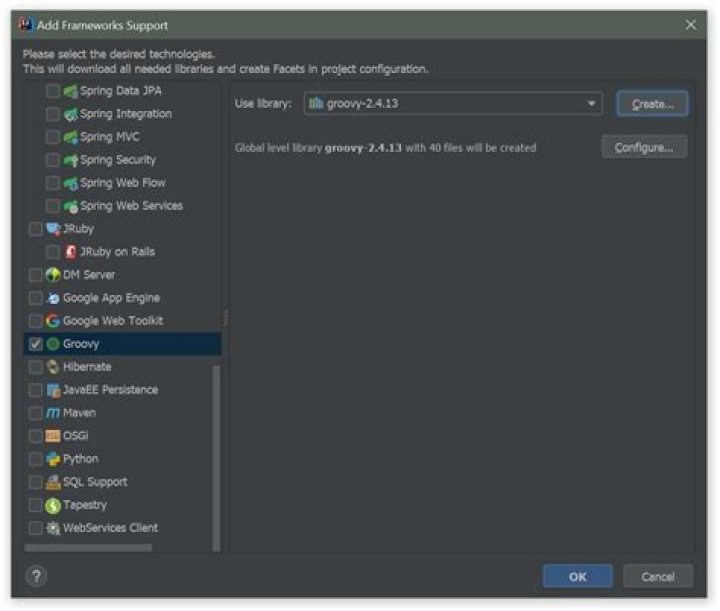Check the Python framework checkbox
Image resolution: width=720 pixels, height=611 pixels.
tap(35, 459)
